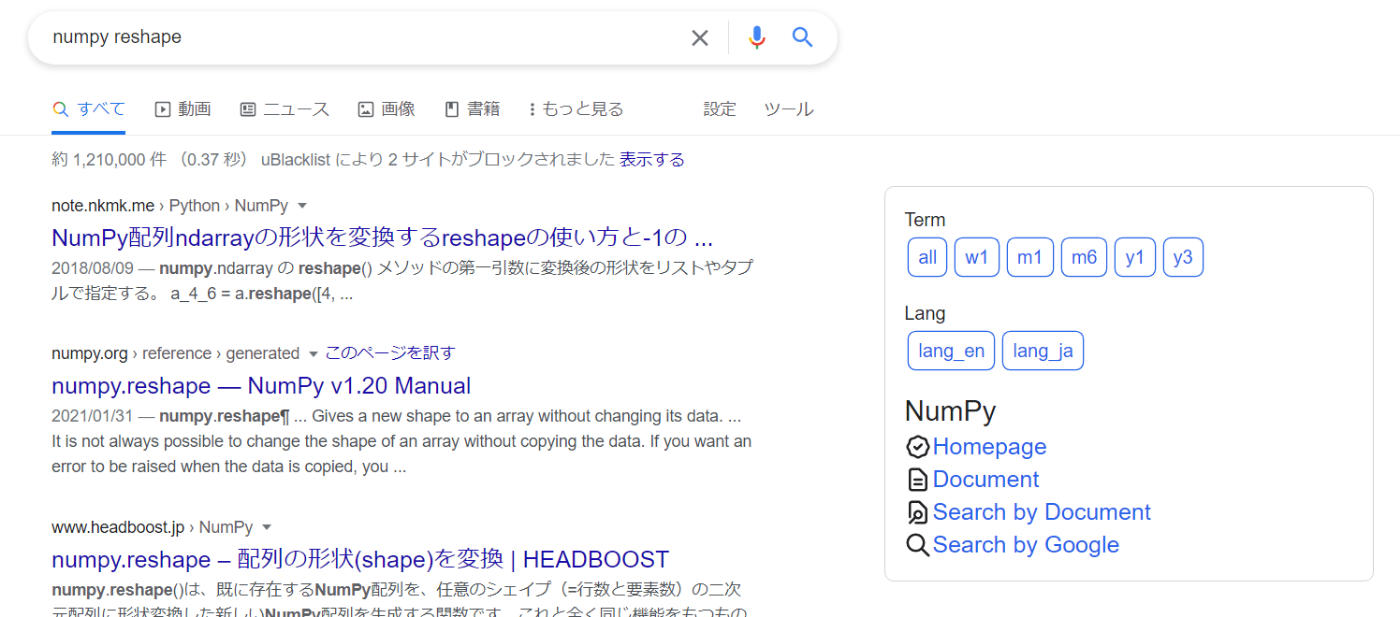Switch to the 書籍 tab
The image size is (1400, 617).
tap(472, 109)
